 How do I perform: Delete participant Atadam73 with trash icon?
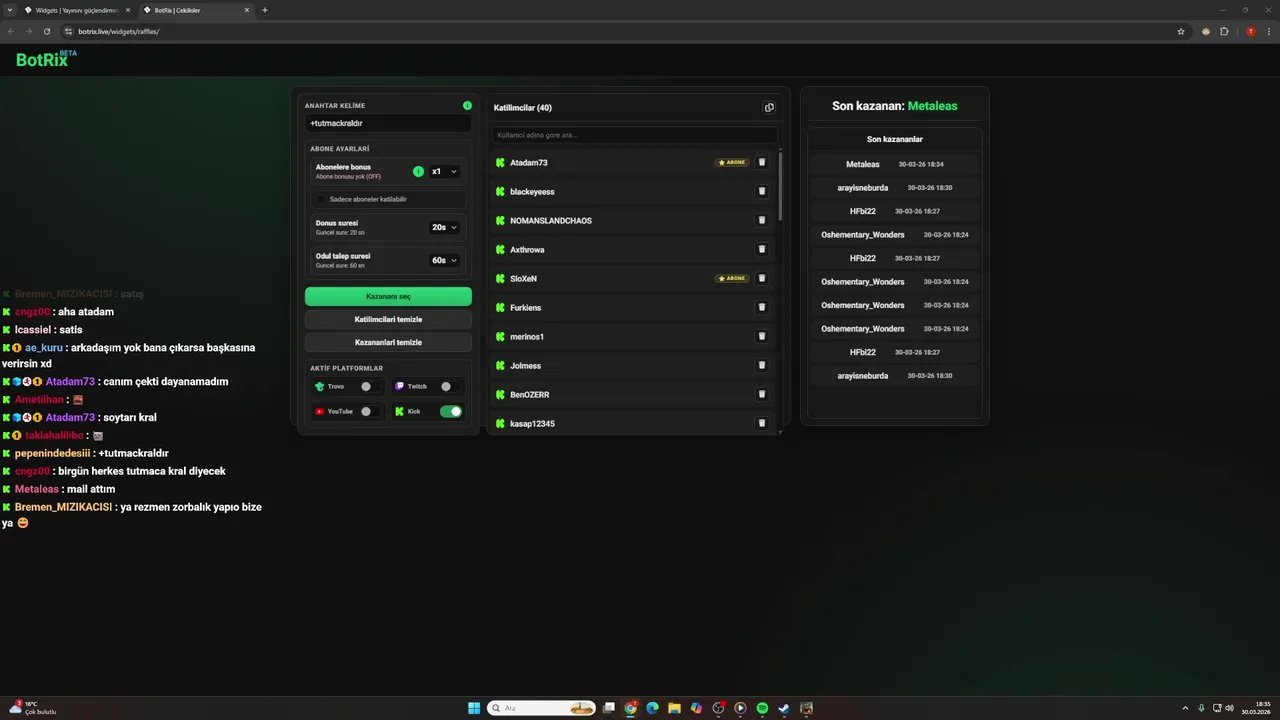pyautogui.click(x=762, y=162)
